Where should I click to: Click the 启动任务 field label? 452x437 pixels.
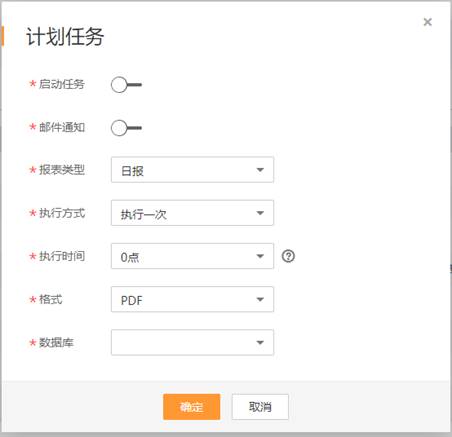62,84
